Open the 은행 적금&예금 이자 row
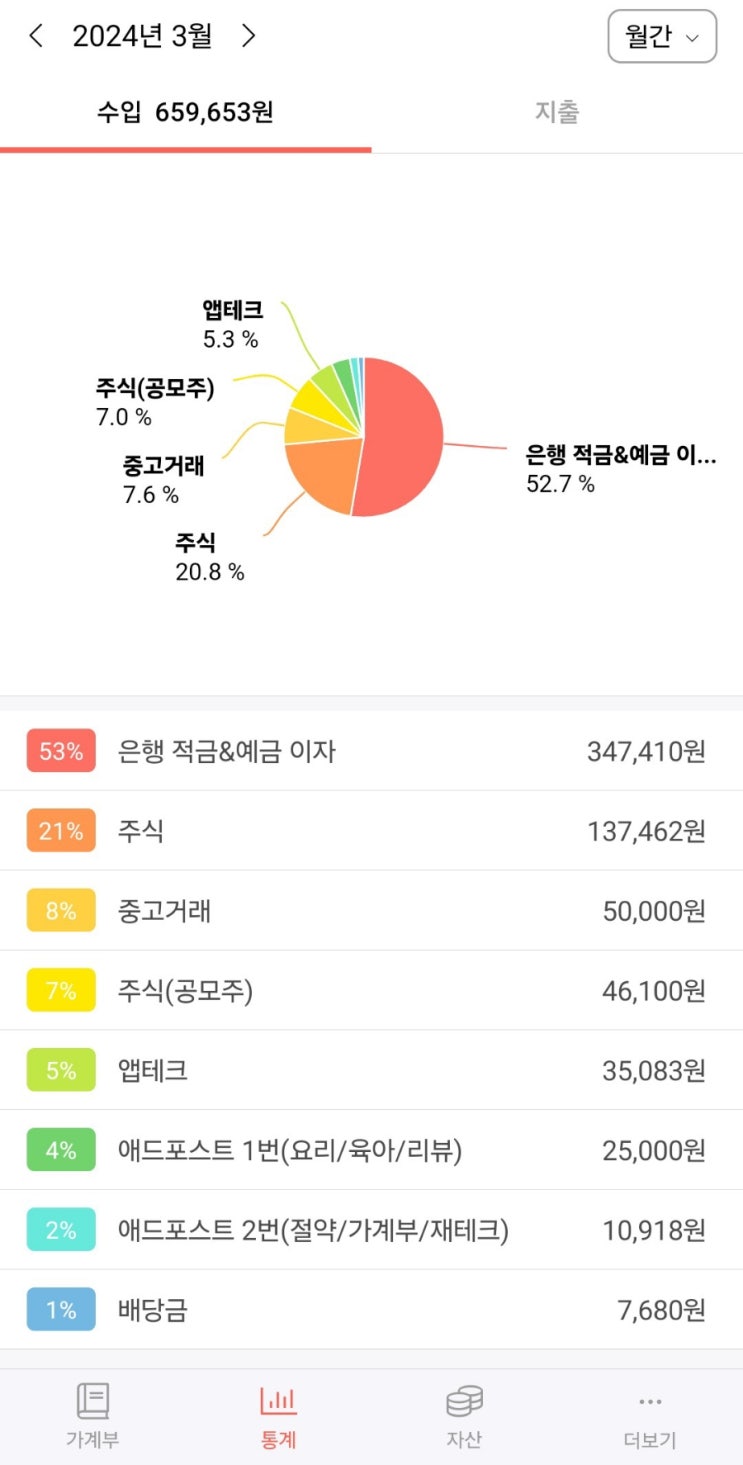 pos(370,751)
